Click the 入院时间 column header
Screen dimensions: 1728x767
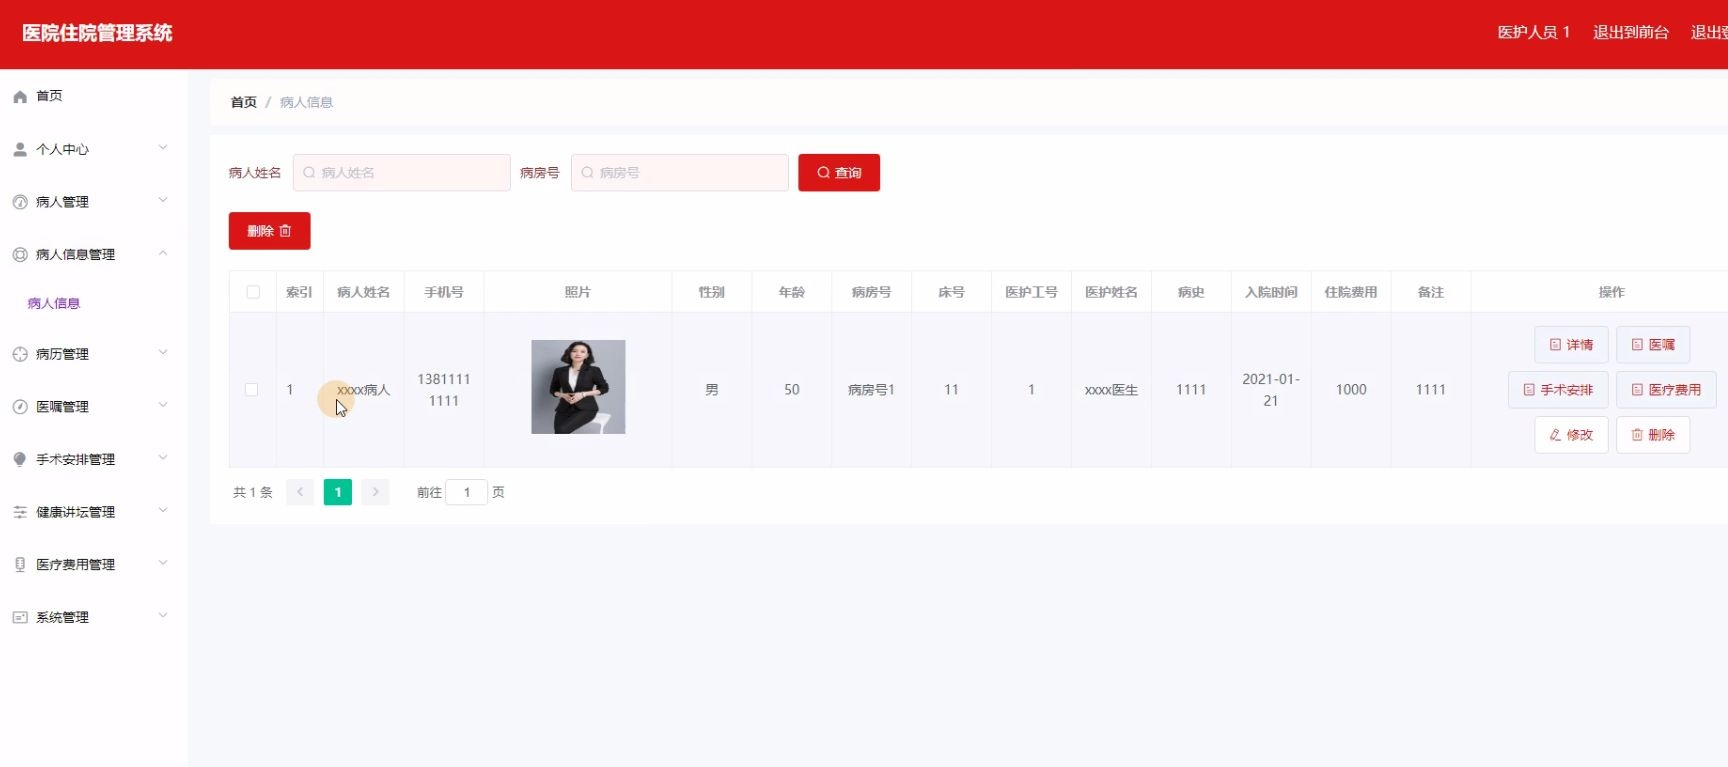1271,292
